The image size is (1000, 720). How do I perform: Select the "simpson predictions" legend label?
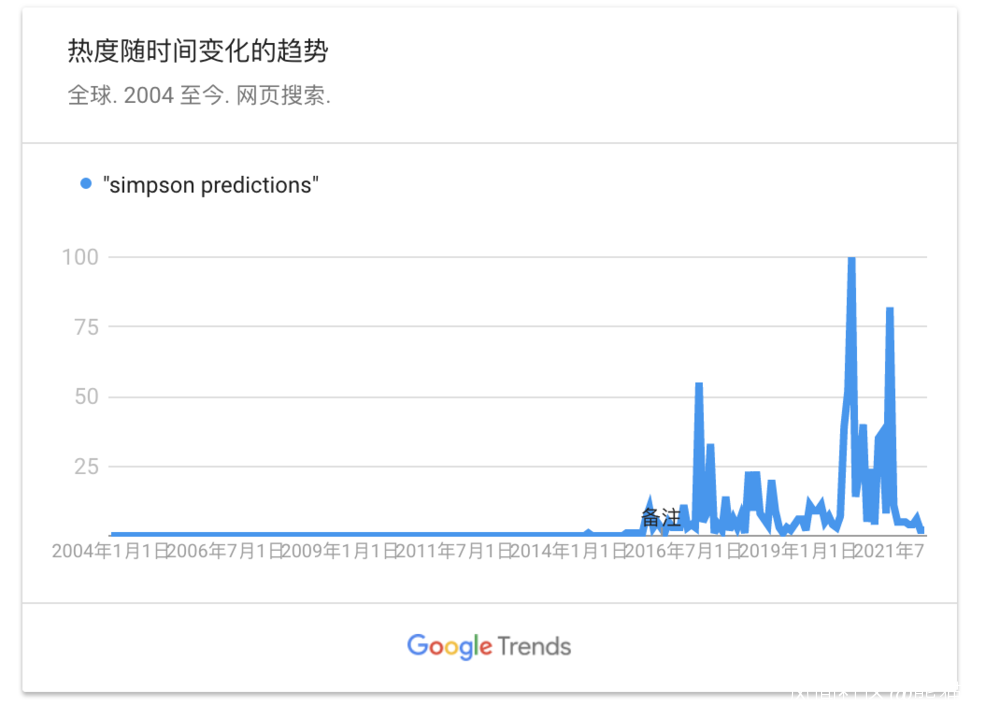[x=210, y=185]
